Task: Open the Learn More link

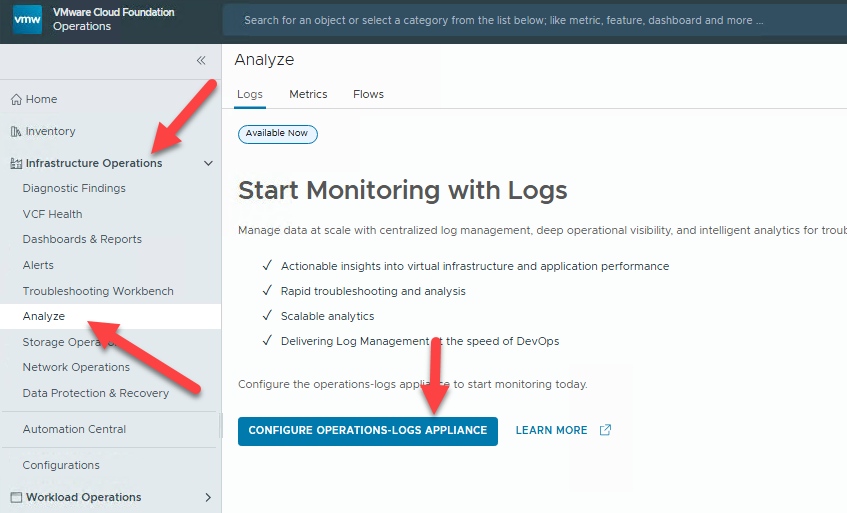Action: 551,431
